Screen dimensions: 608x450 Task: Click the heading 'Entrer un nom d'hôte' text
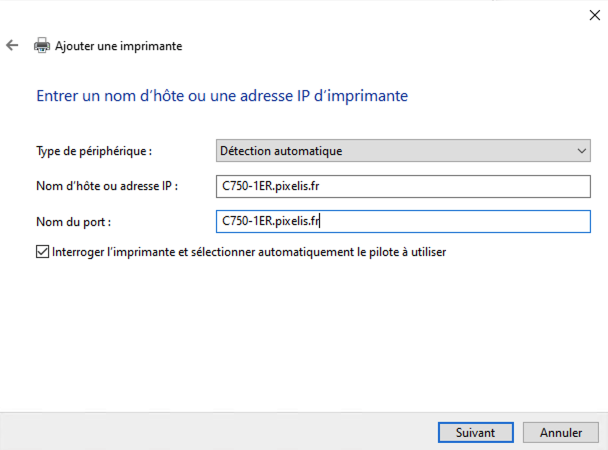[222, 96]
